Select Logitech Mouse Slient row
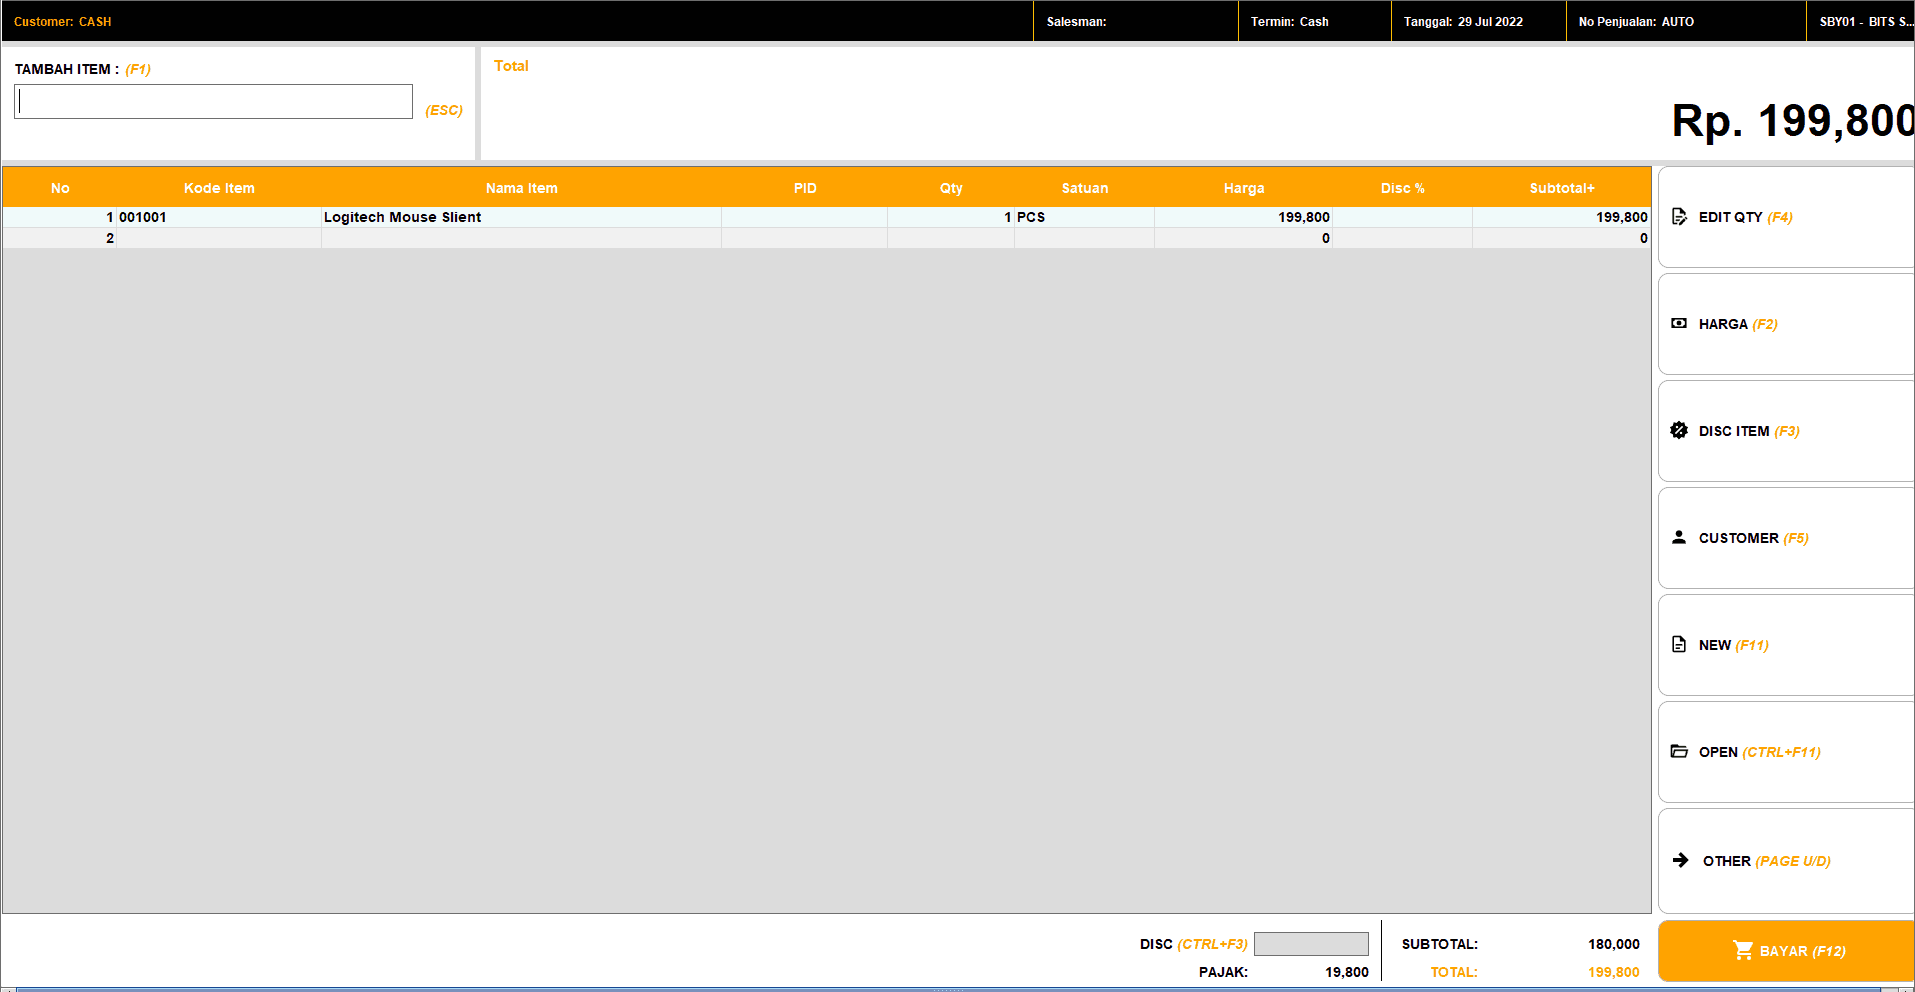Image resolution: width=1915 pixels, height=992 pixels. pos(521,217)
